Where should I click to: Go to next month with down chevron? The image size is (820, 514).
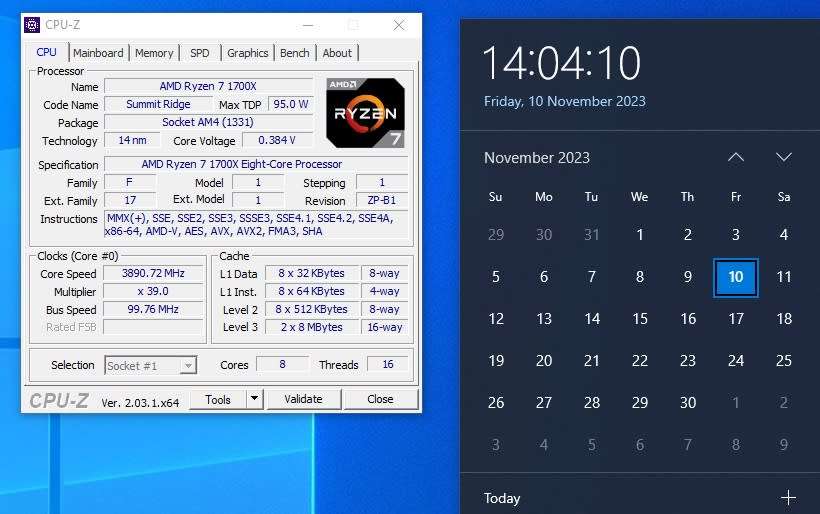(x=783, y=157)
